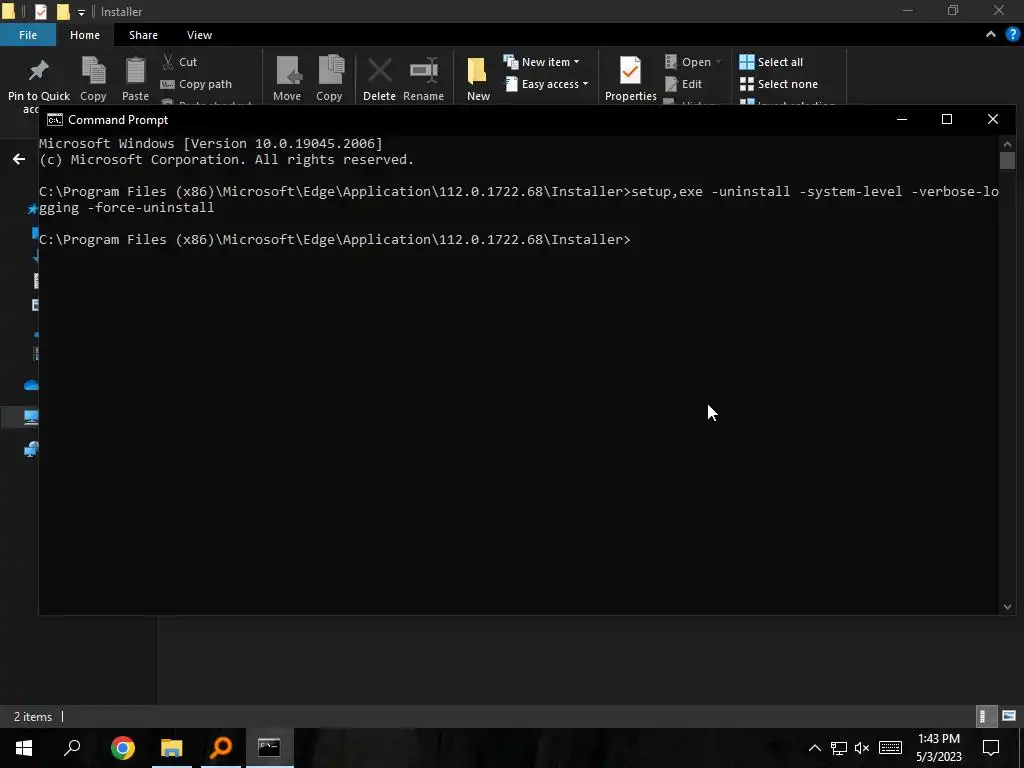1024x768 pixels.
Task: Click the Command Prompt scrollbar thumb
Action: pos(1007,160)
